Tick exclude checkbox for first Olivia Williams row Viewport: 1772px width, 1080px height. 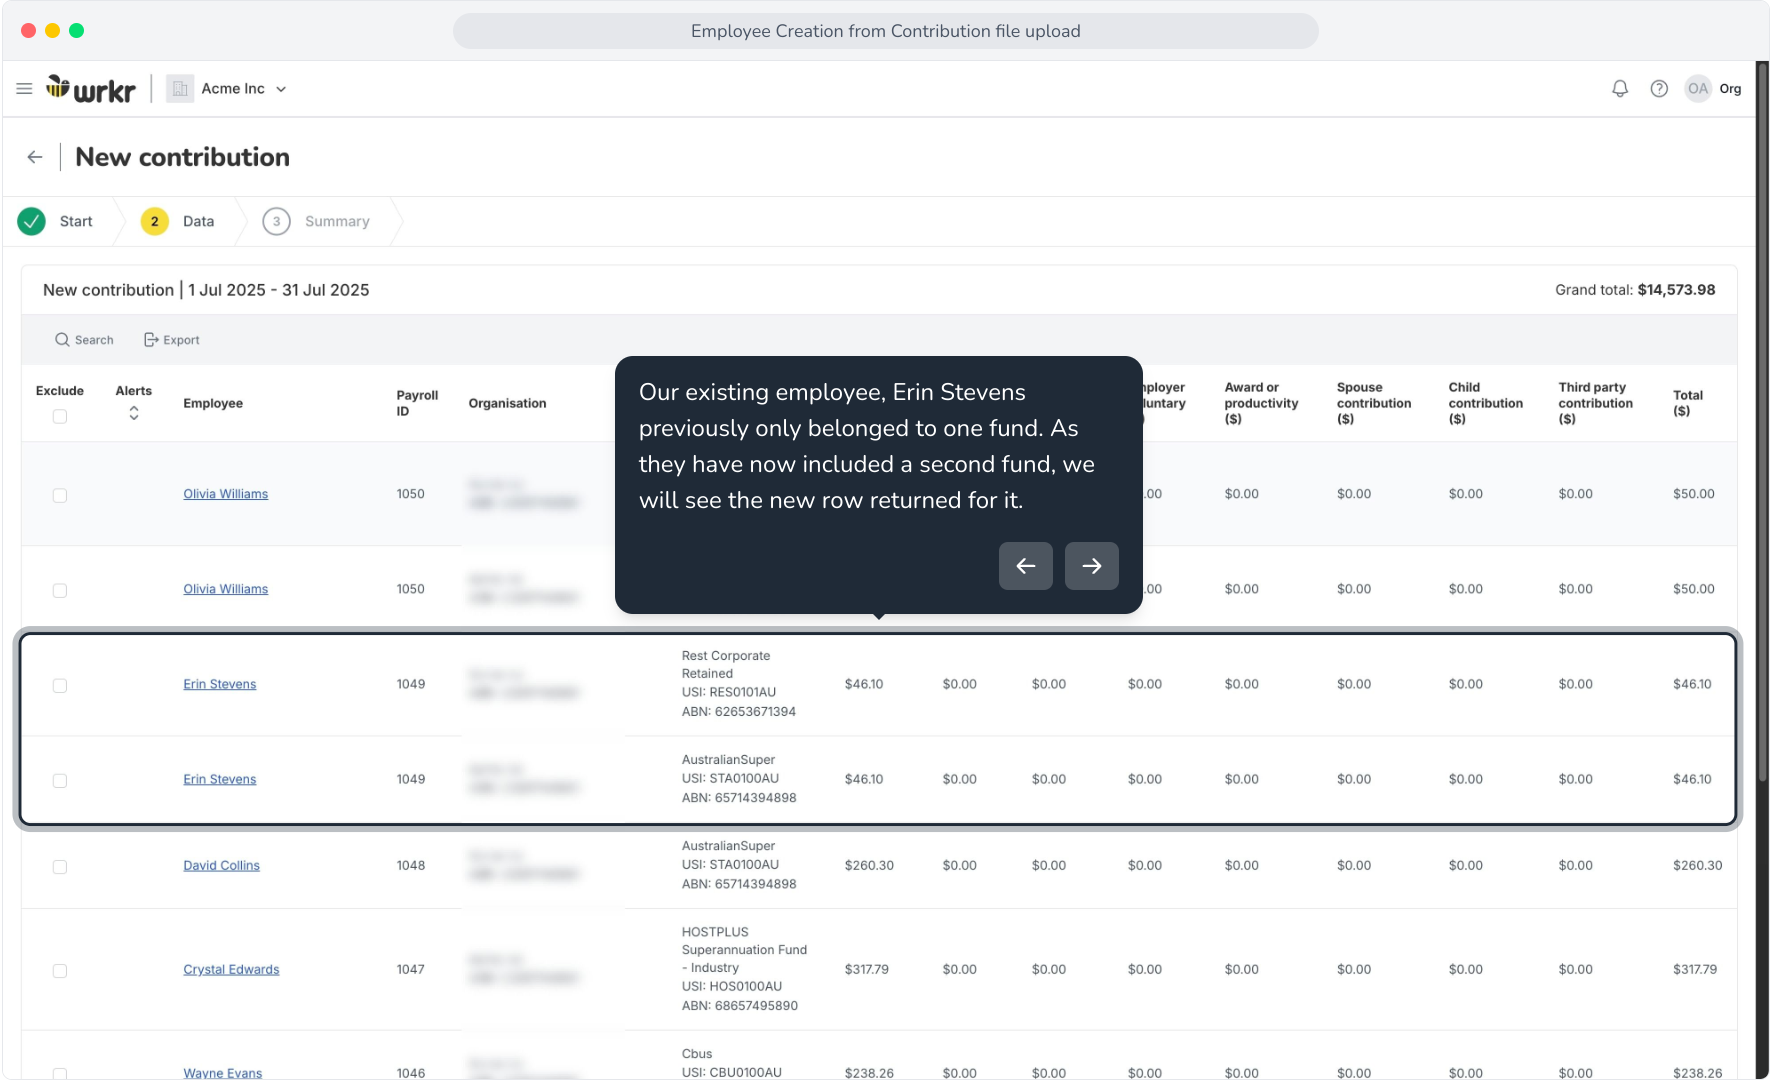coord(60,496)
